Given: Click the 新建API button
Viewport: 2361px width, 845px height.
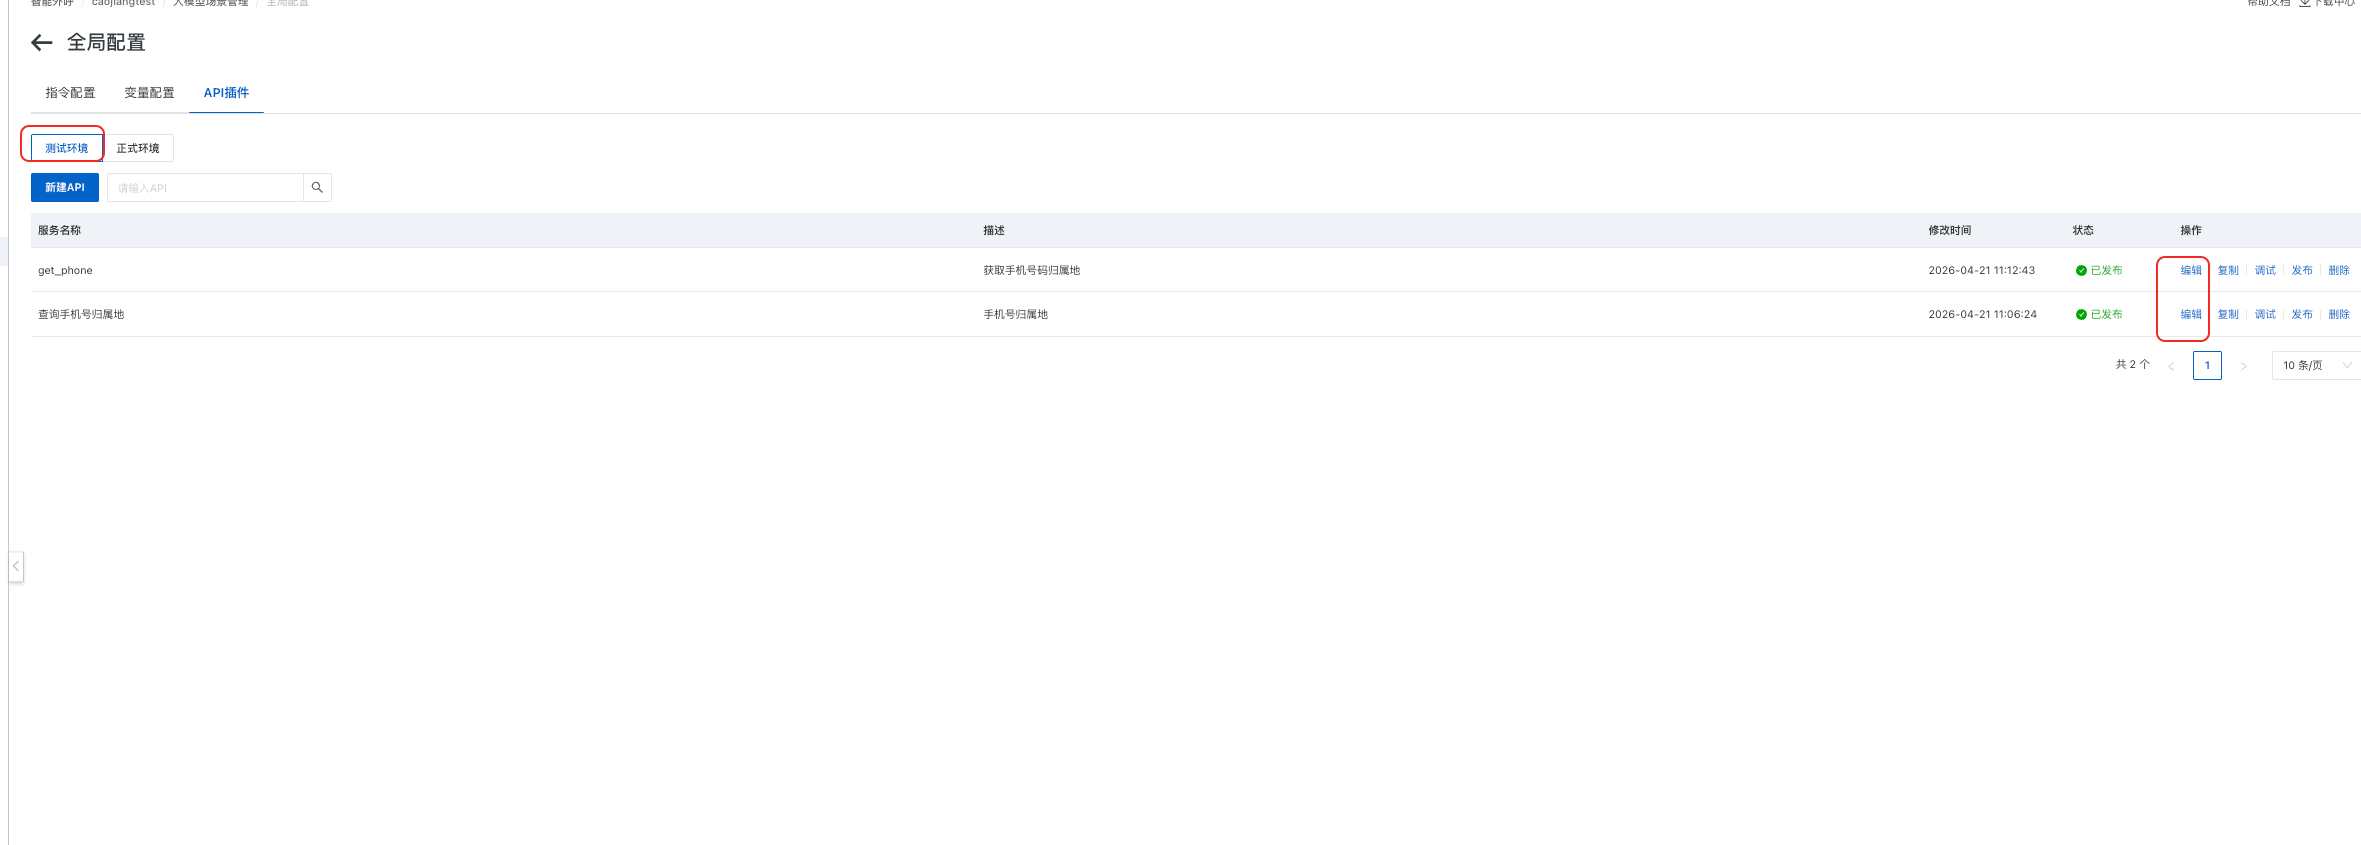Looking at the screenshot, I should pos(65,187).
